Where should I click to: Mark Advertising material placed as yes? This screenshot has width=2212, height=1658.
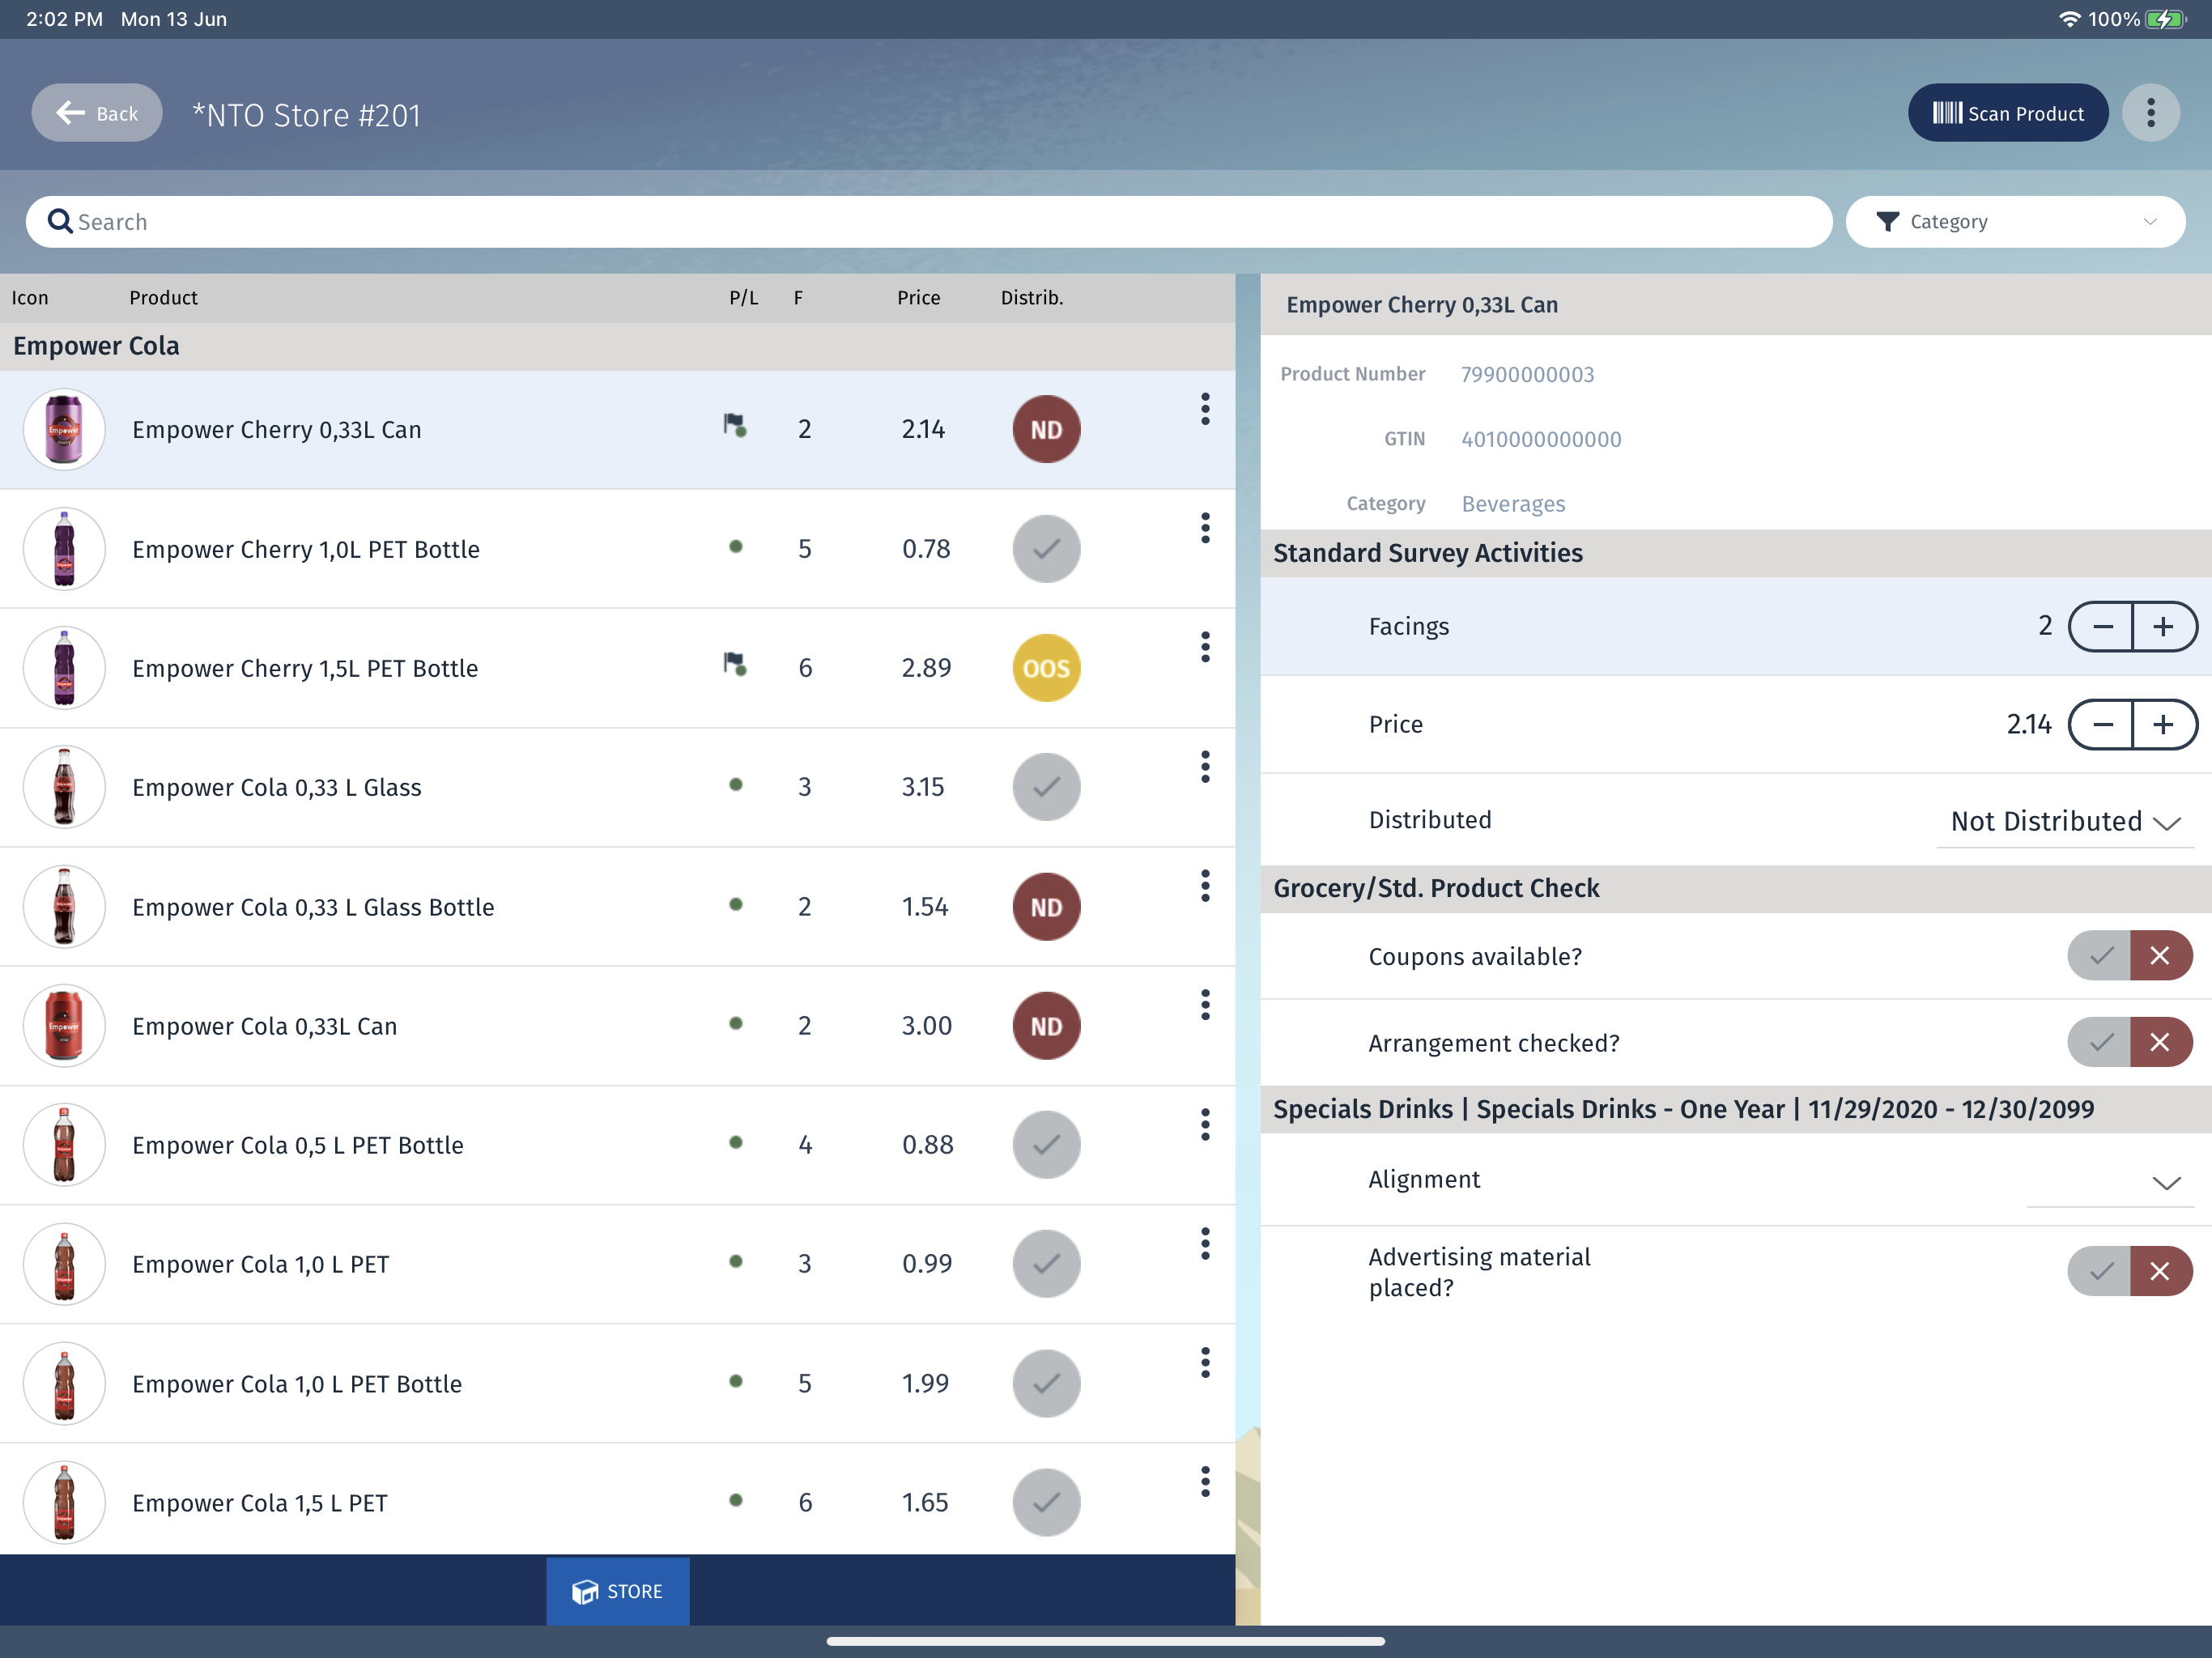pos(2099,1271)
